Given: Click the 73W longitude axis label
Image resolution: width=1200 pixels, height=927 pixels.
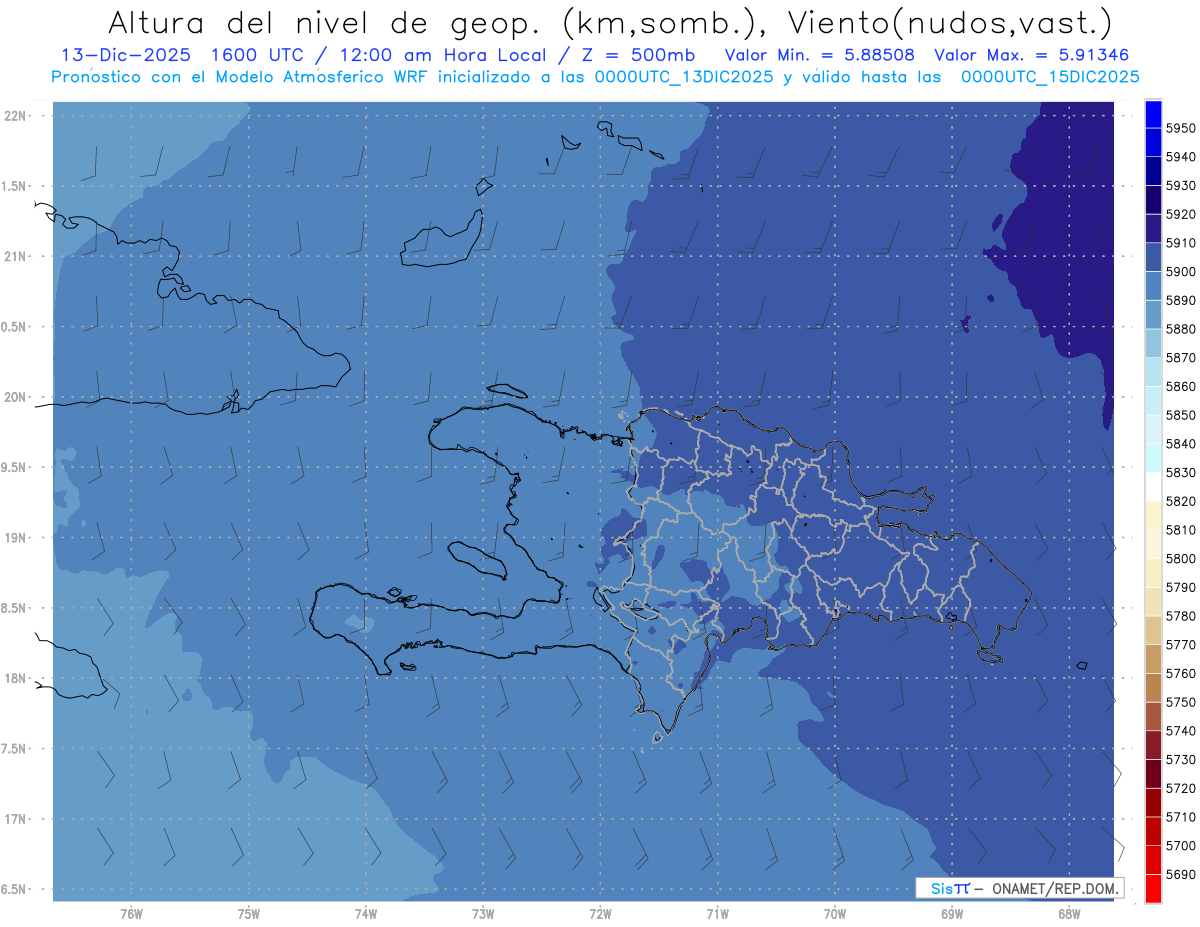Looking at the screenshot, I should [x=483, y=913].
